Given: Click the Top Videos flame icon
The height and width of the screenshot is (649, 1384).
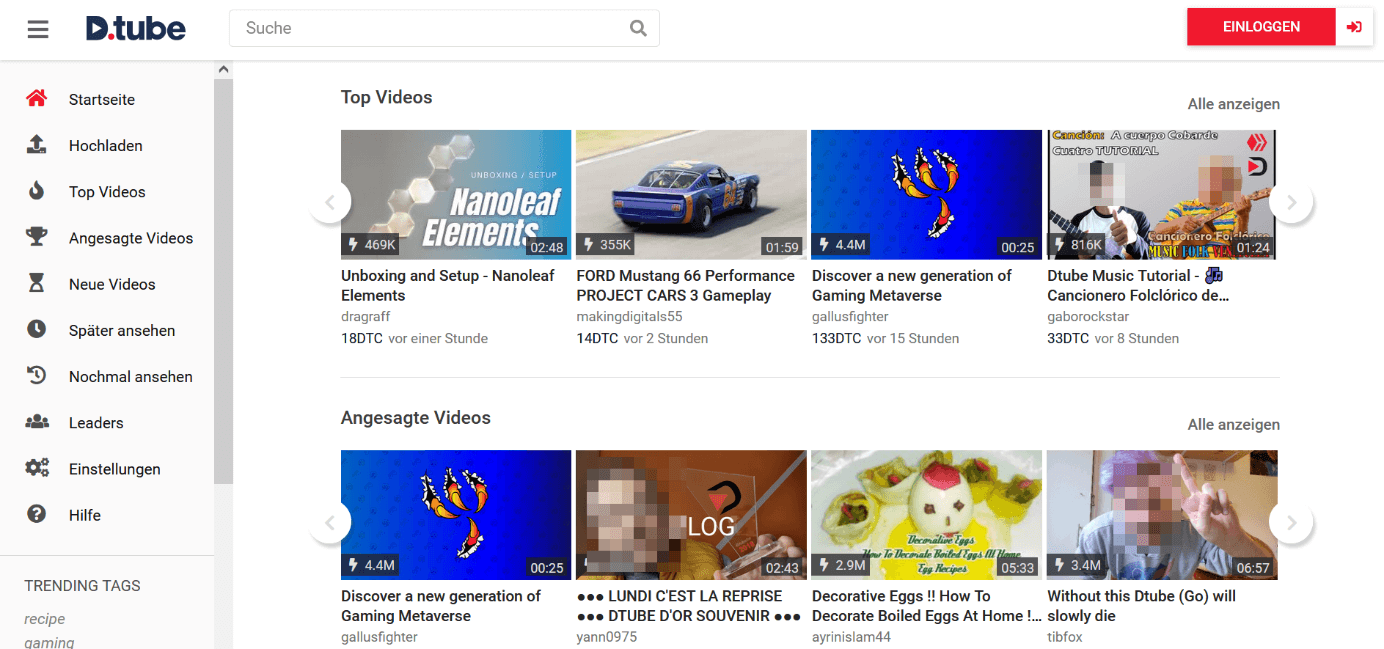Looking at the screenshot, I should pos(37,191).
